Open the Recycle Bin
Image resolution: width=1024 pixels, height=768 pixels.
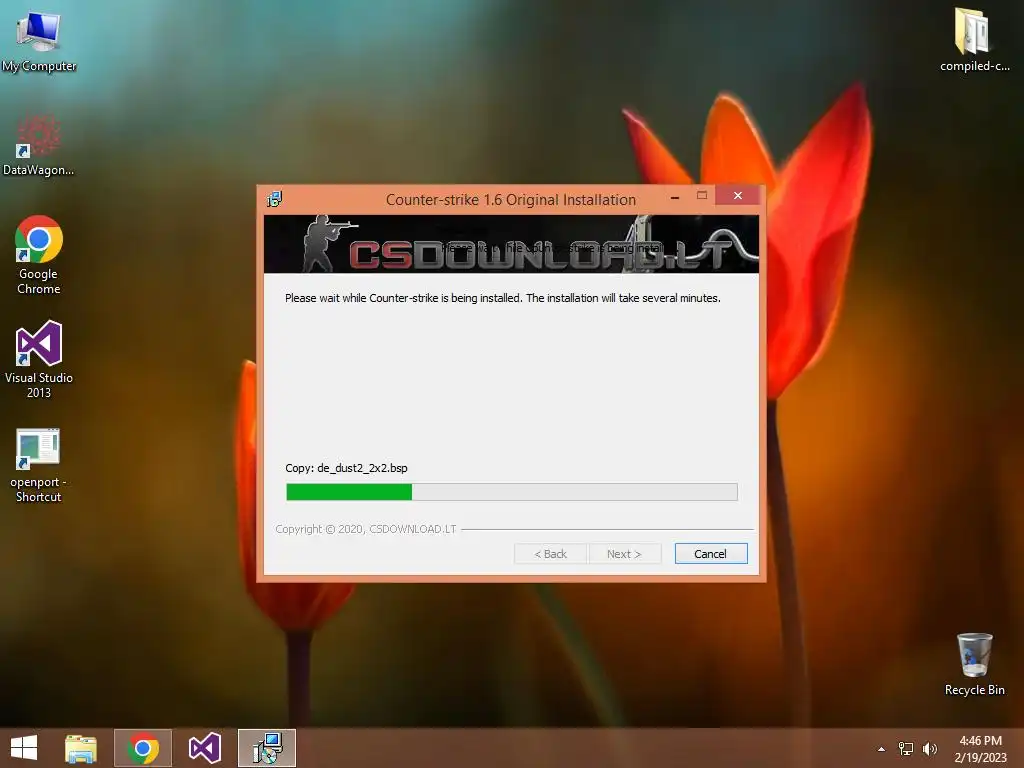coord(974,664)
